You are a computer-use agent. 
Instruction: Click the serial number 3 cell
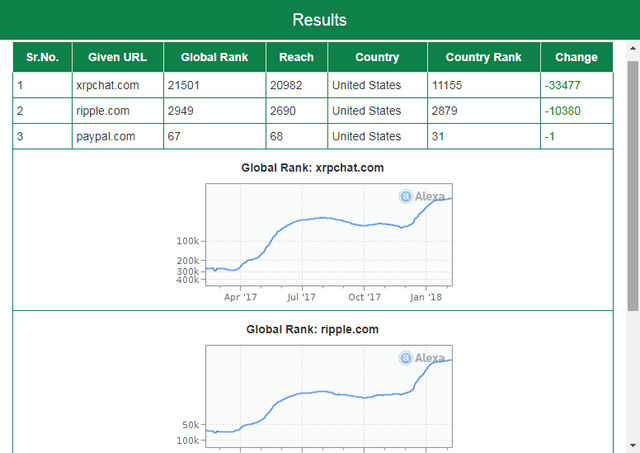42,136
